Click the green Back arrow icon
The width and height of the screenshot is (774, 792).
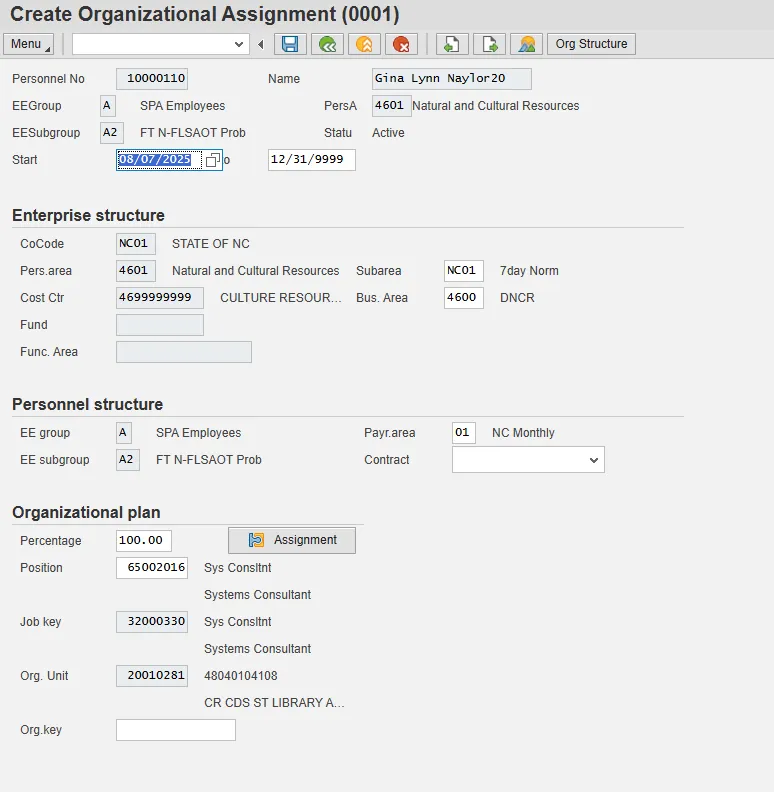coord(327,44)
